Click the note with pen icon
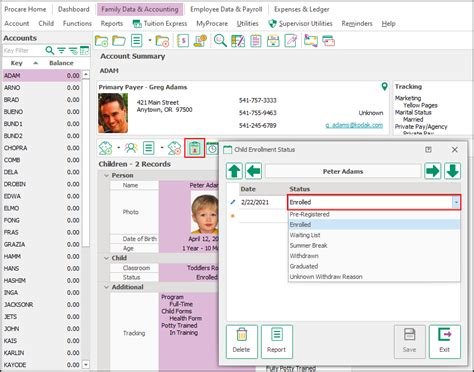 291,41
